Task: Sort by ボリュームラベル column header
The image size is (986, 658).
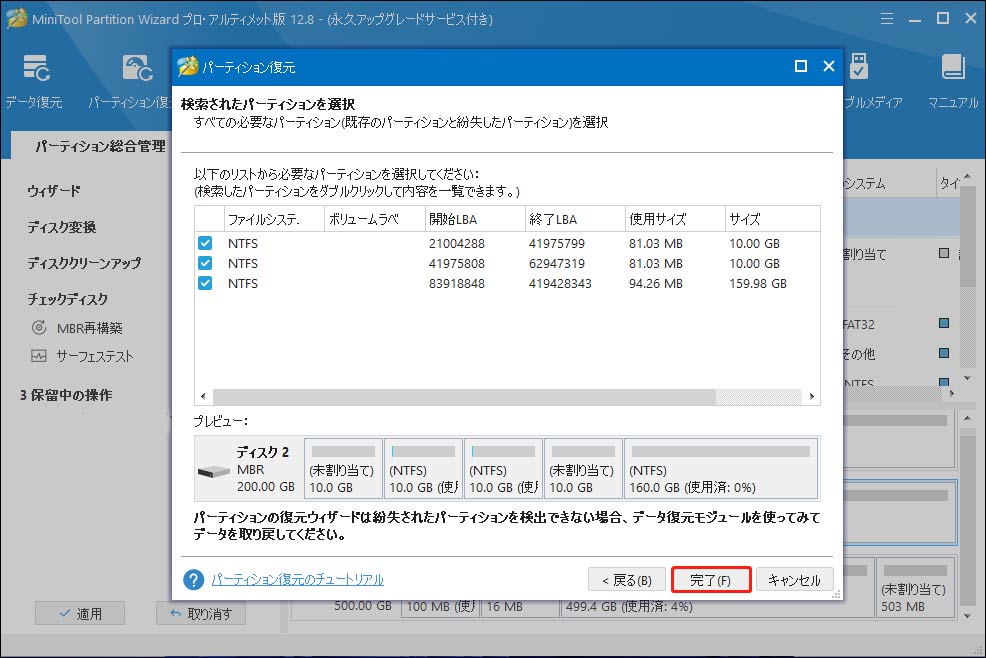Action: coord(375,219)
